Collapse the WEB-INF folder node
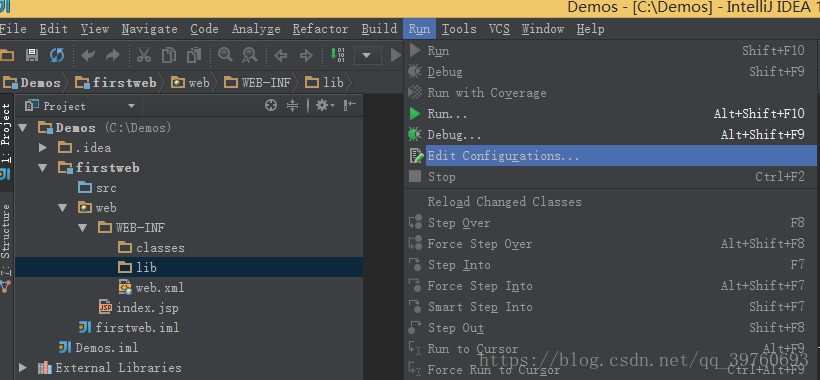 click(x=83, y=228)
